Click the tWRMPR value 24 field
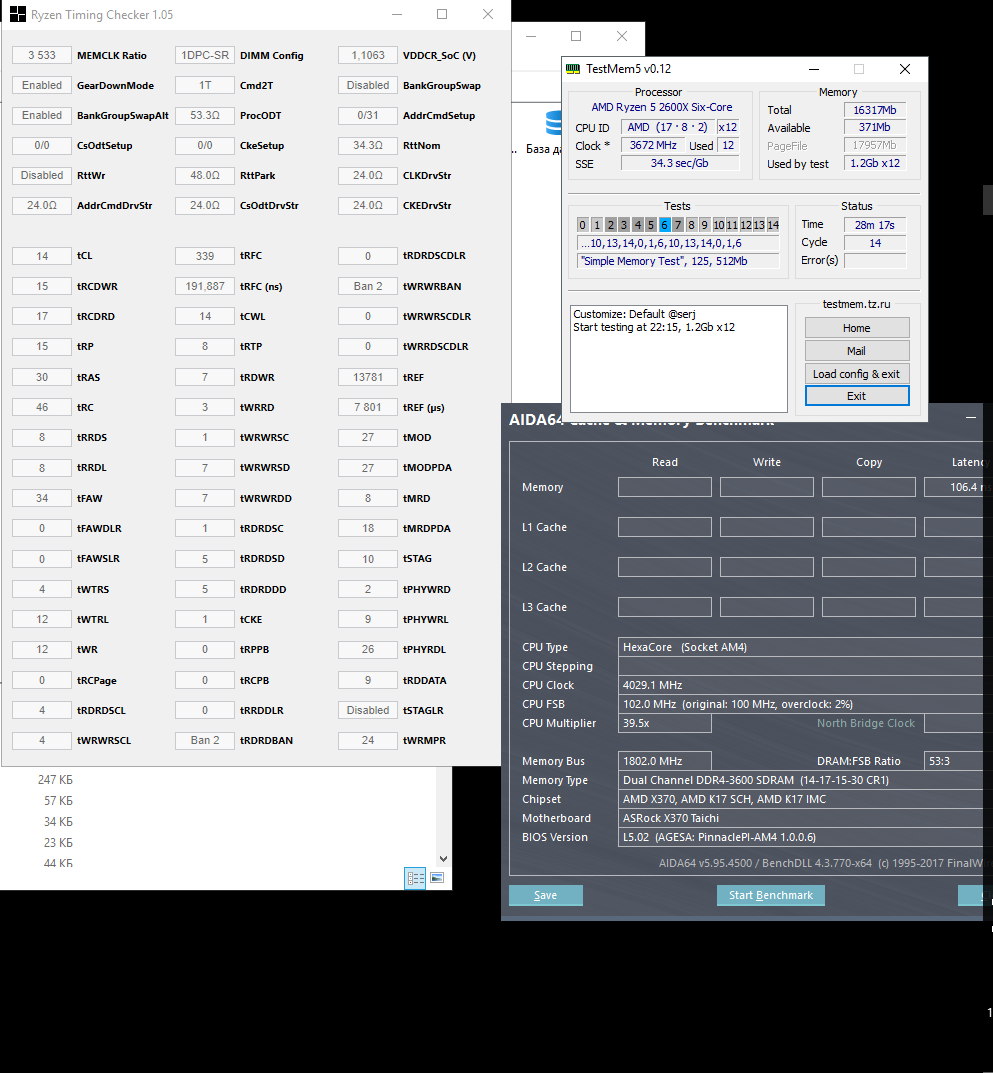This screenshot has width=993, height=1073. point(367,740)
